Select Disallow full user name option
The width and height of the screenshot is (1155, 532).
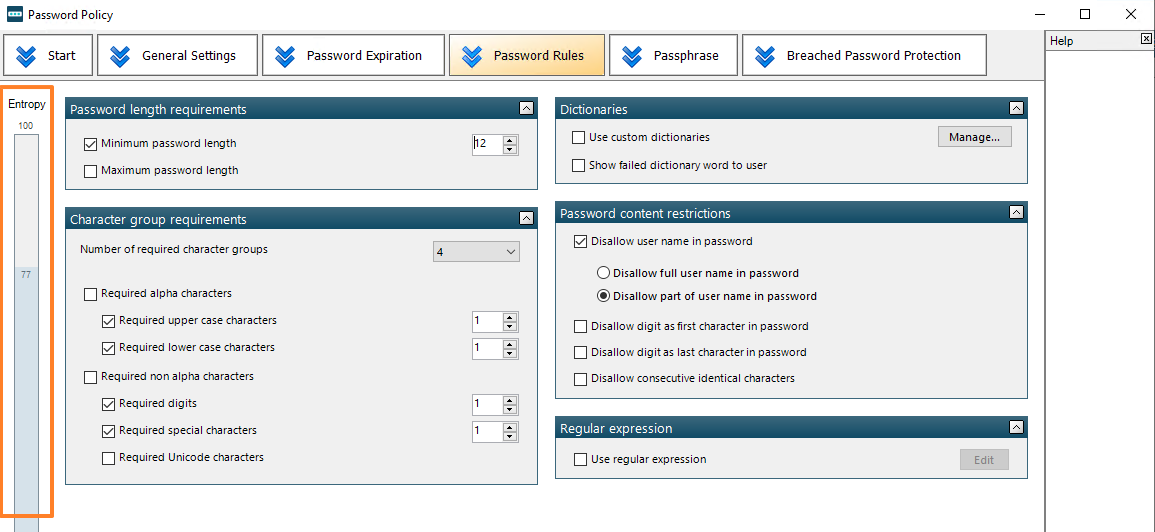pos(603,273)
